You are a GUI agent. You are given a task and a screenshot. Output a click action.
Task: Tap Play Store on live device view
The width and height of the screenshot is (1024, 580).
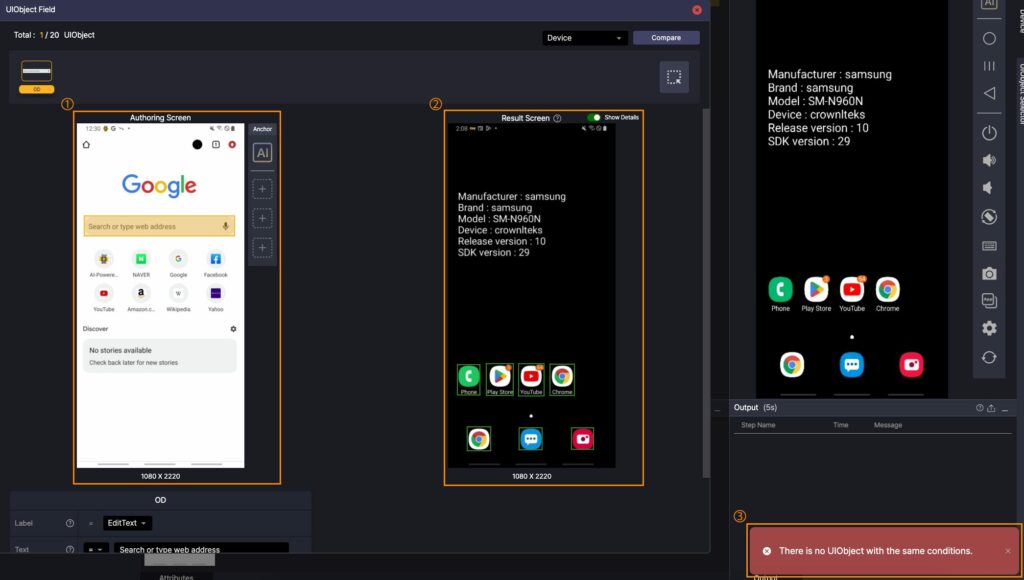[x=816, y=294]
